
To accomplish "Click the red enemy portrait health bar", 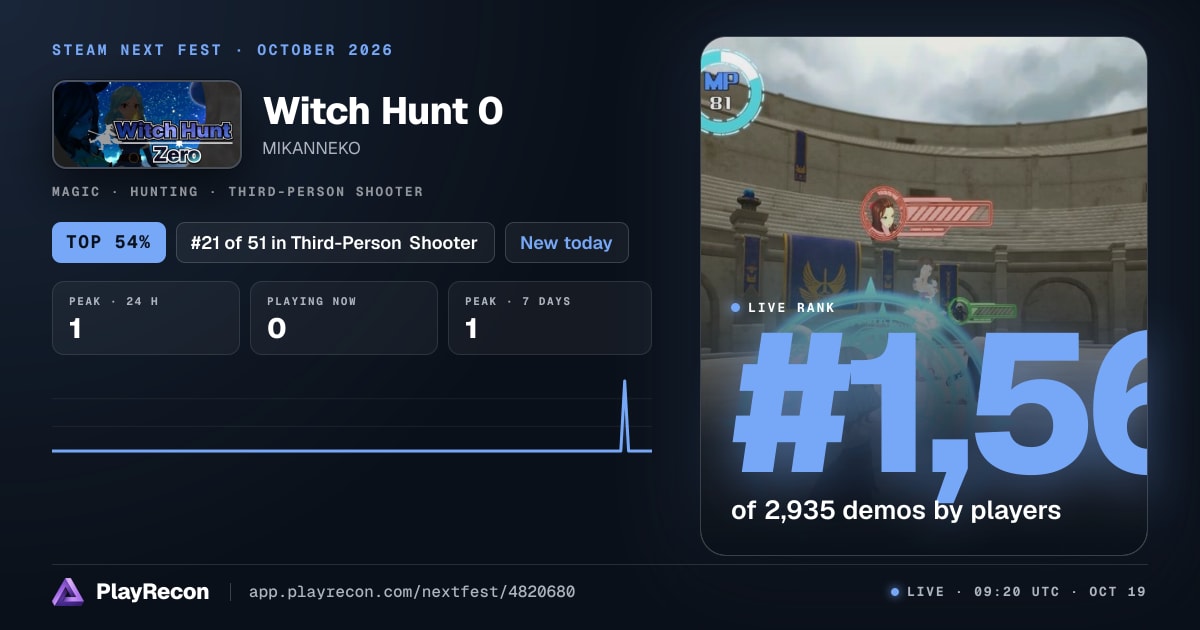I will coord(927,213).
